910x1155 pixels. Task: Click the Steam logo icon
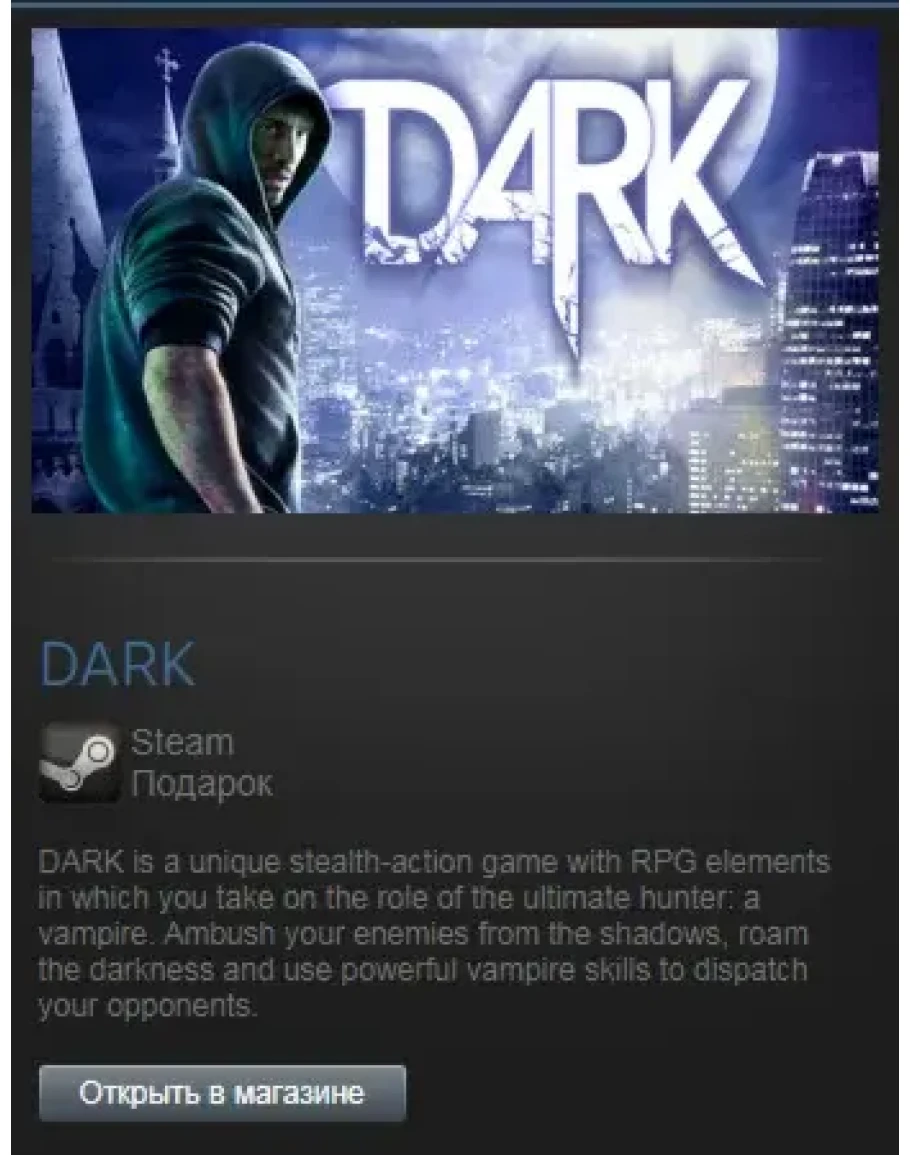click(79, 762)
